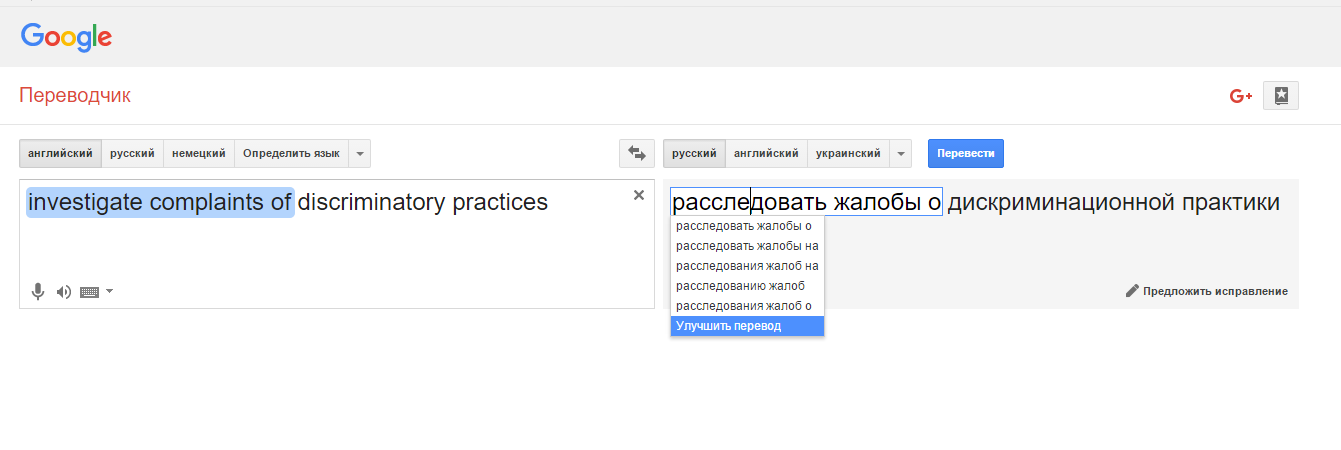Open the virtual keyboard icon
1341x450 pixels.
[89, 292]
